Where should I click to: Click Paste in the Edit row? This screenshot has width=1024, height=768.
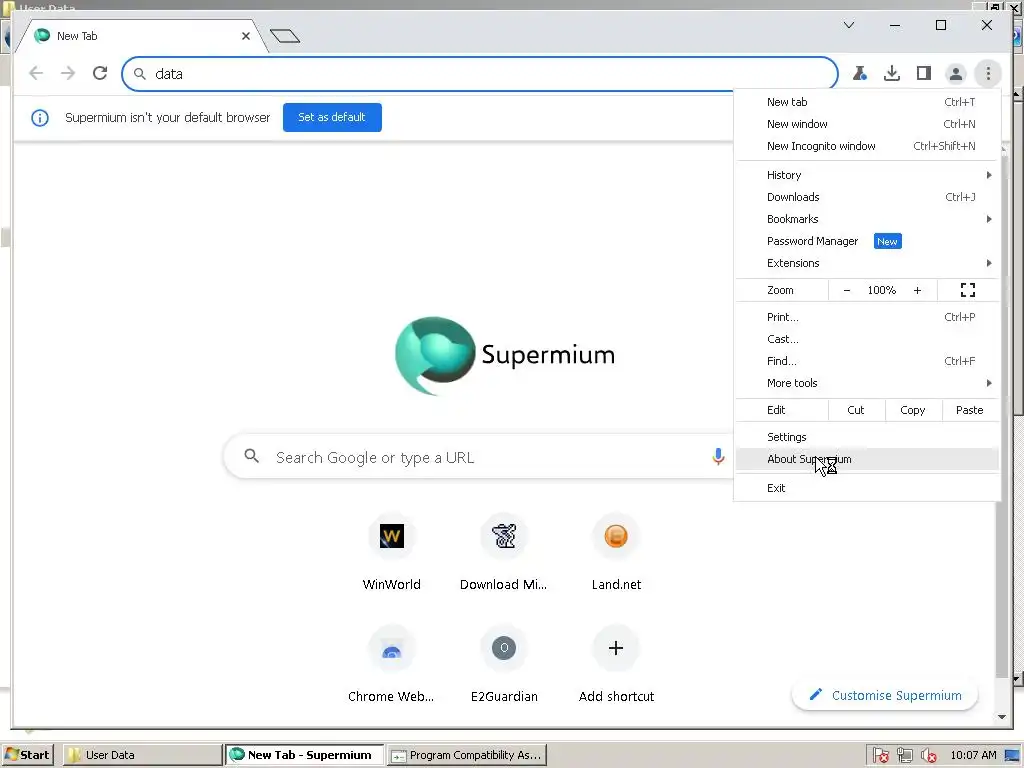pos(969,410)
